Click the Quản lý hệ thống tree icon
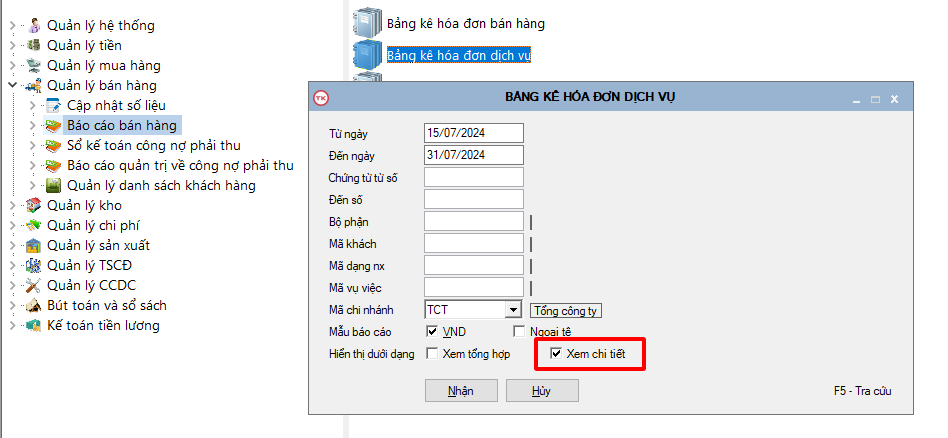 (34, 25)
